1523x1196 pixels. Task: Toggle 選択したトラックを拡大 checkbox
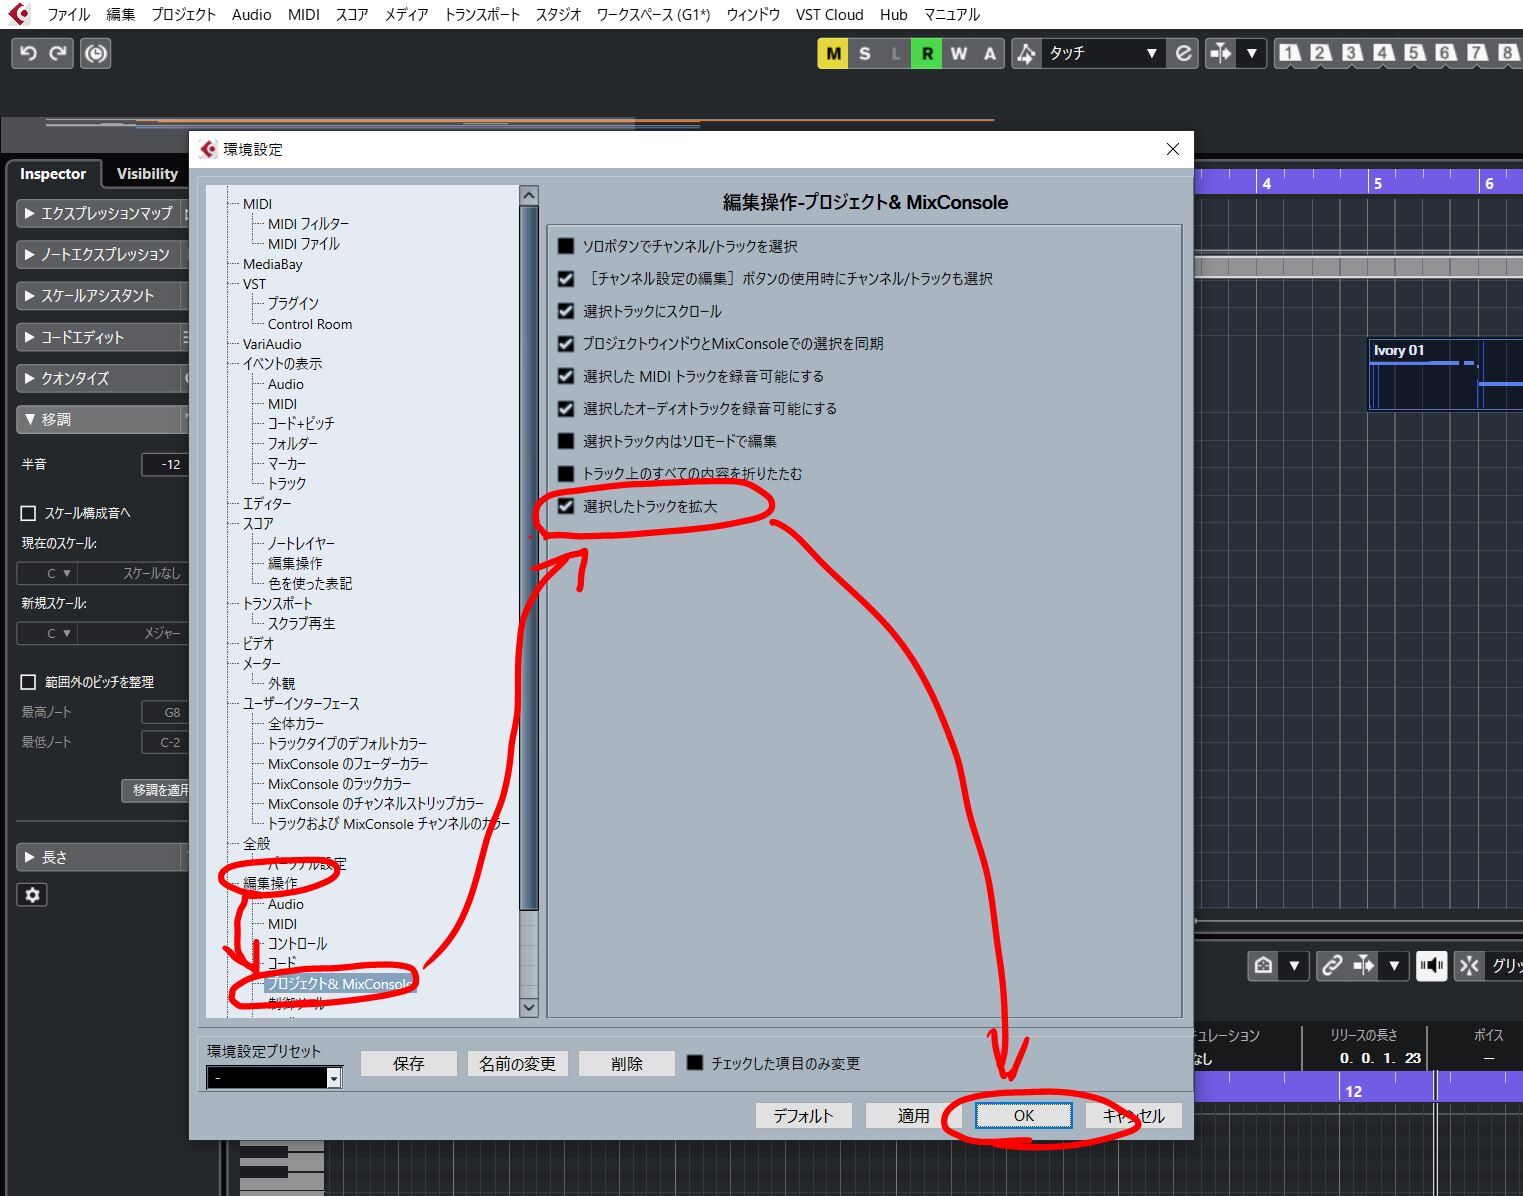point(566,506)
